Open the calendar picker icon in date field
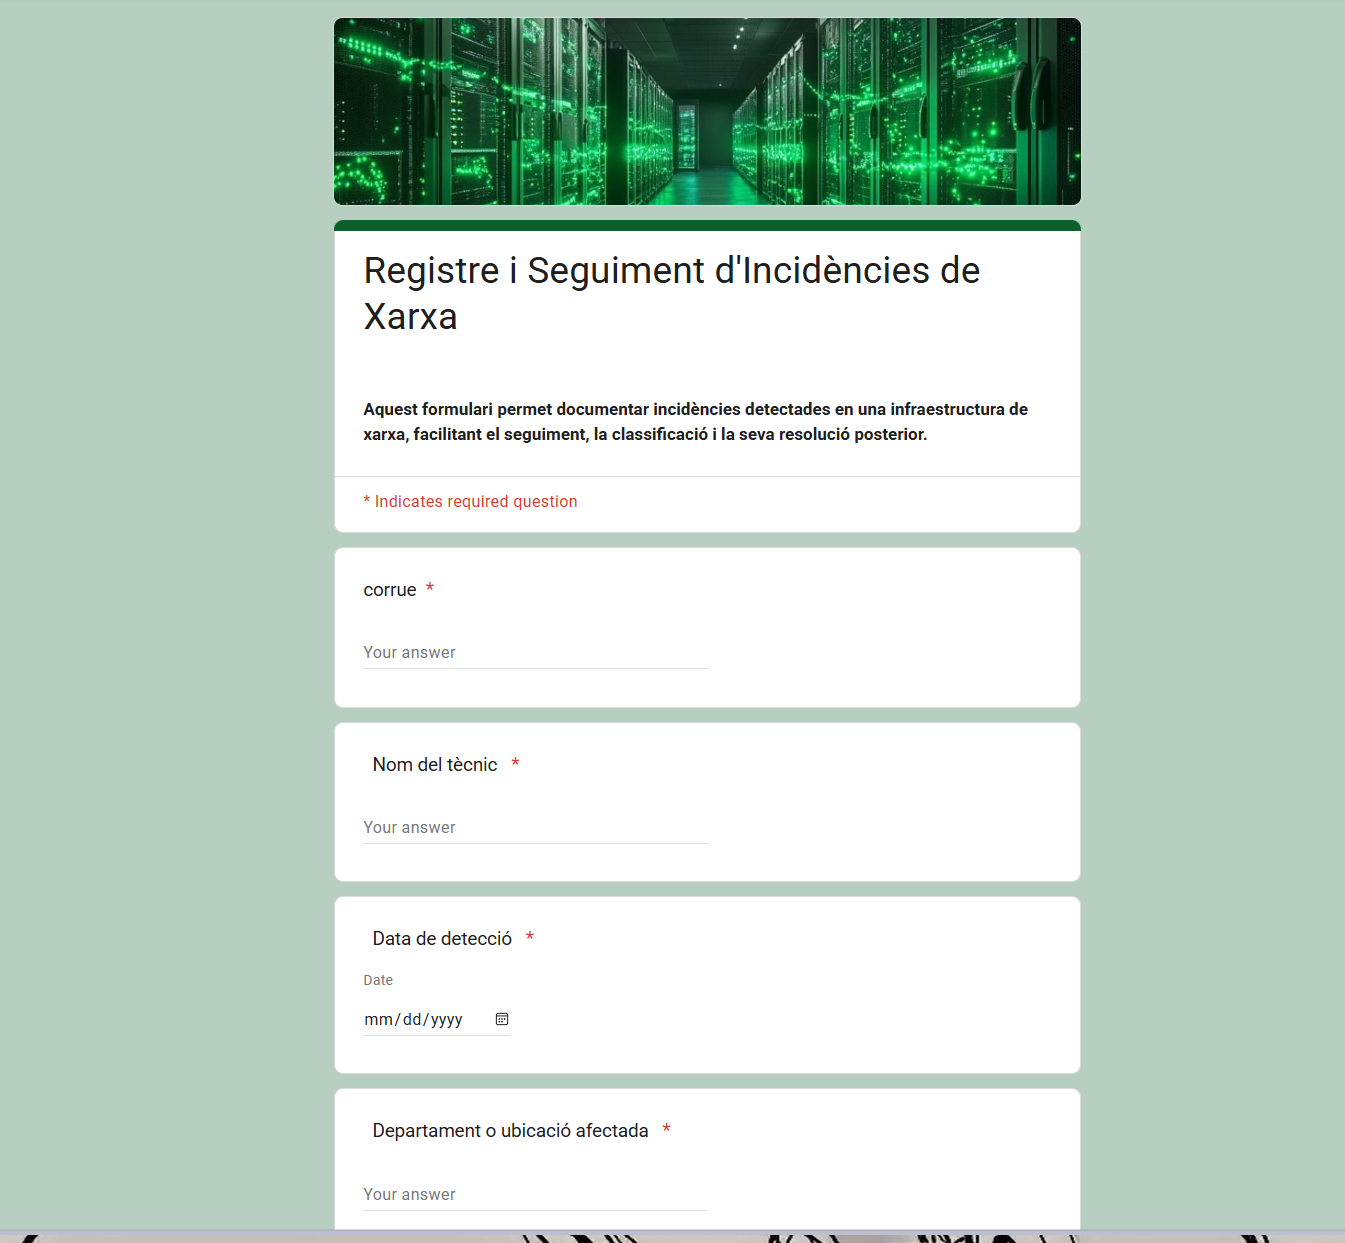 coord(502,1019)
